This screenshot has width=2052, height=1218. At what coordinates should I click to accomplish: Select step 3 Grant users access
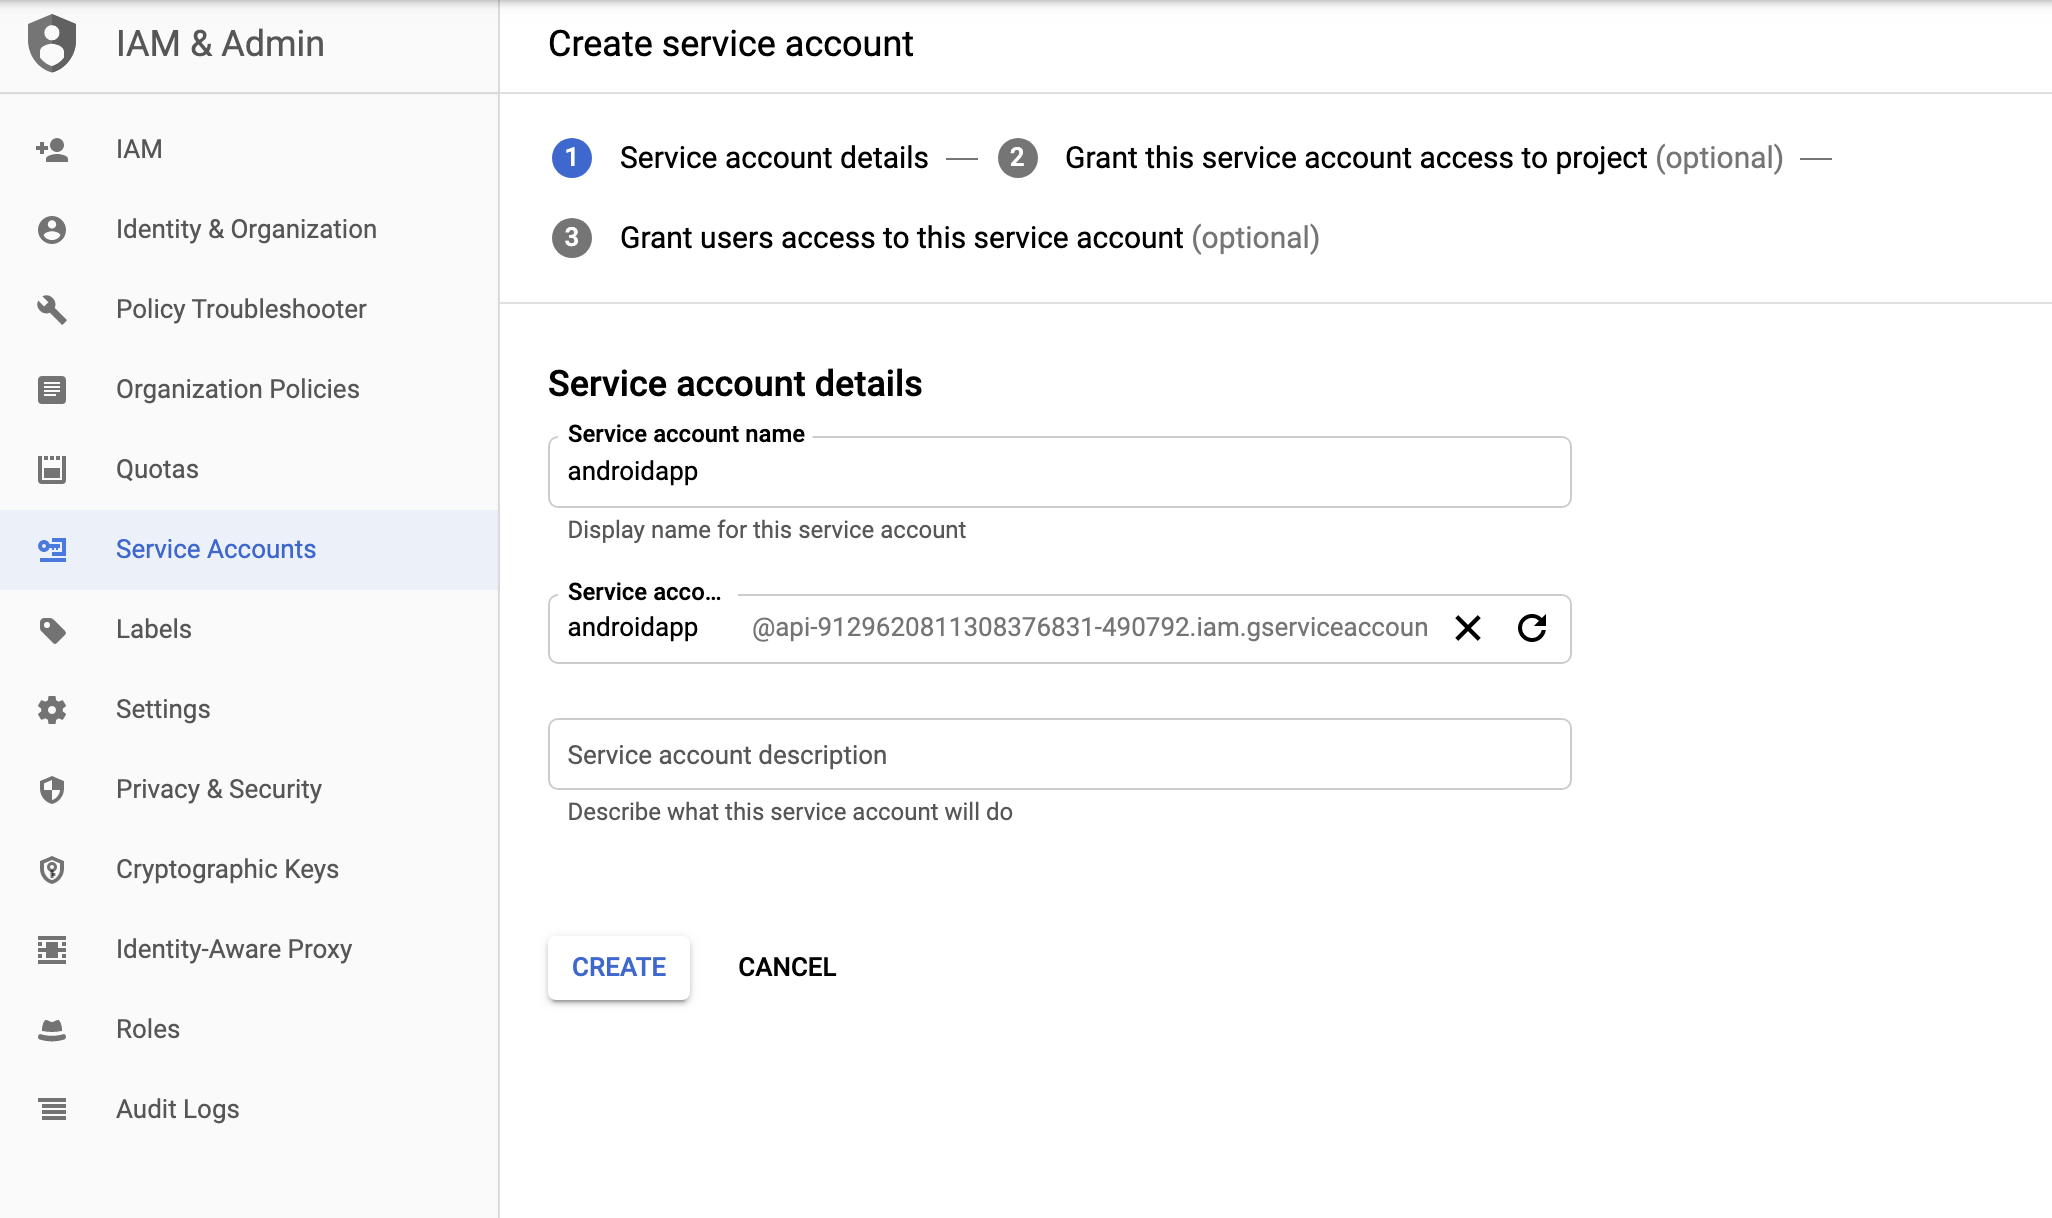click(x=900, y=238)
